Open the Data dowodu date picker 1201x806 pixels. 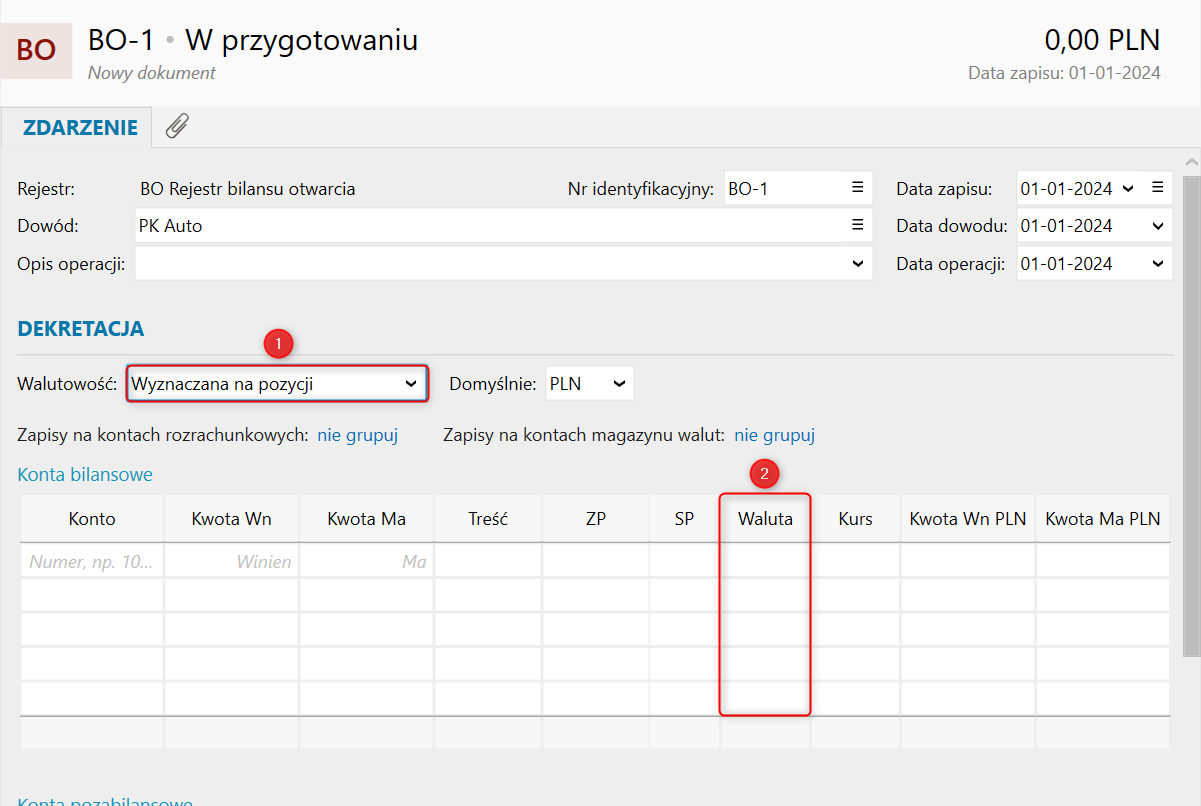tap(1158, 226)
